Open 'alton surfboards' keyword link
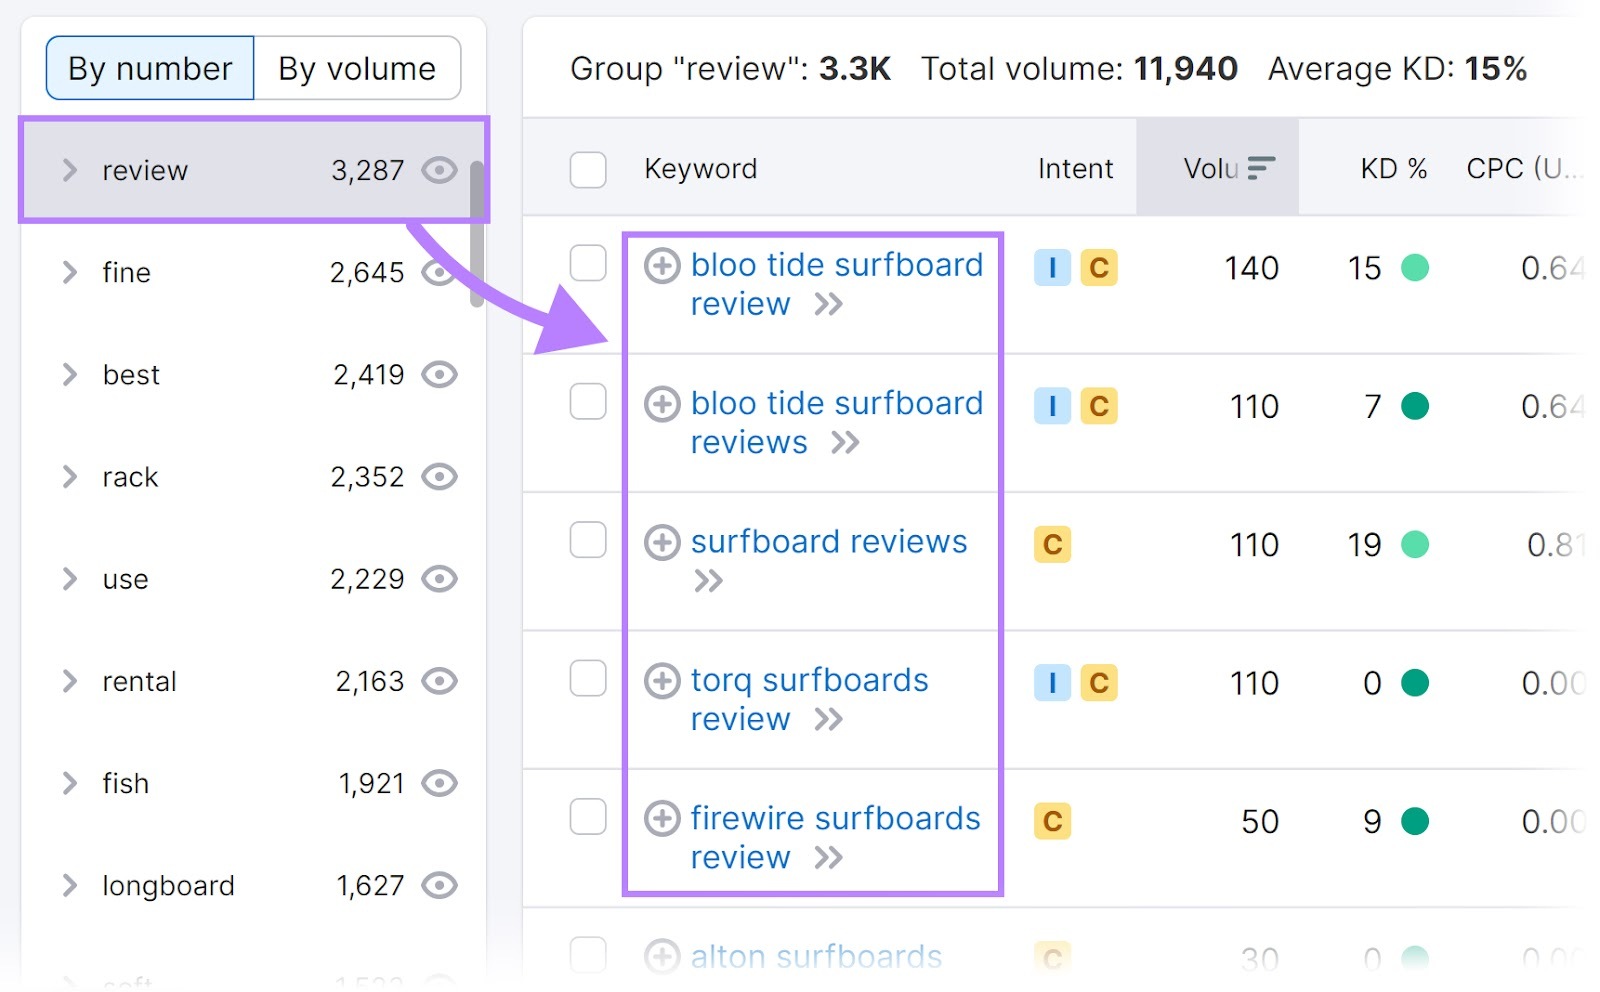Viewport: 1600px width, 992px height. pos(816,957)
